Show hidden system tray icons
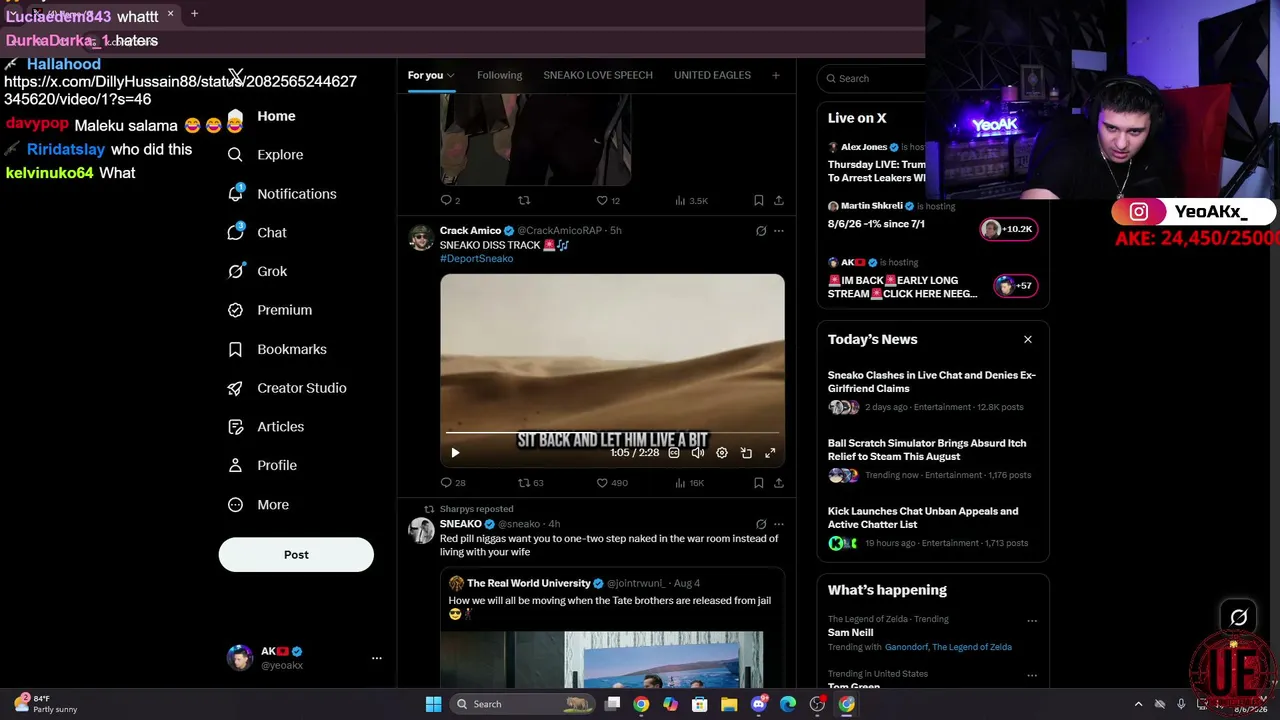 1138,704
